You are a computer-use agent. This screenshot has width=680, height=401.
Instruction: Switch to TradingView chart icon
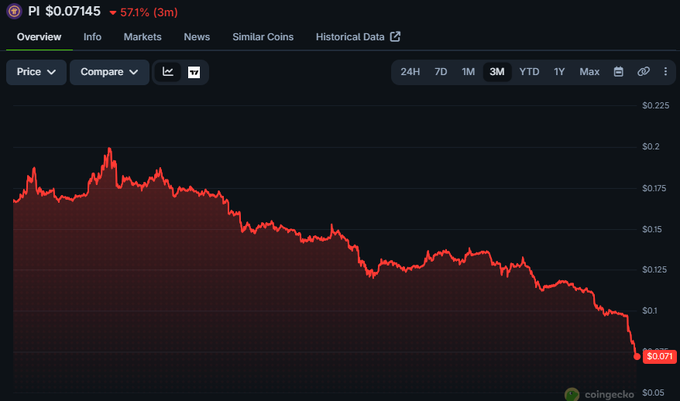click(x=194, y=72)
